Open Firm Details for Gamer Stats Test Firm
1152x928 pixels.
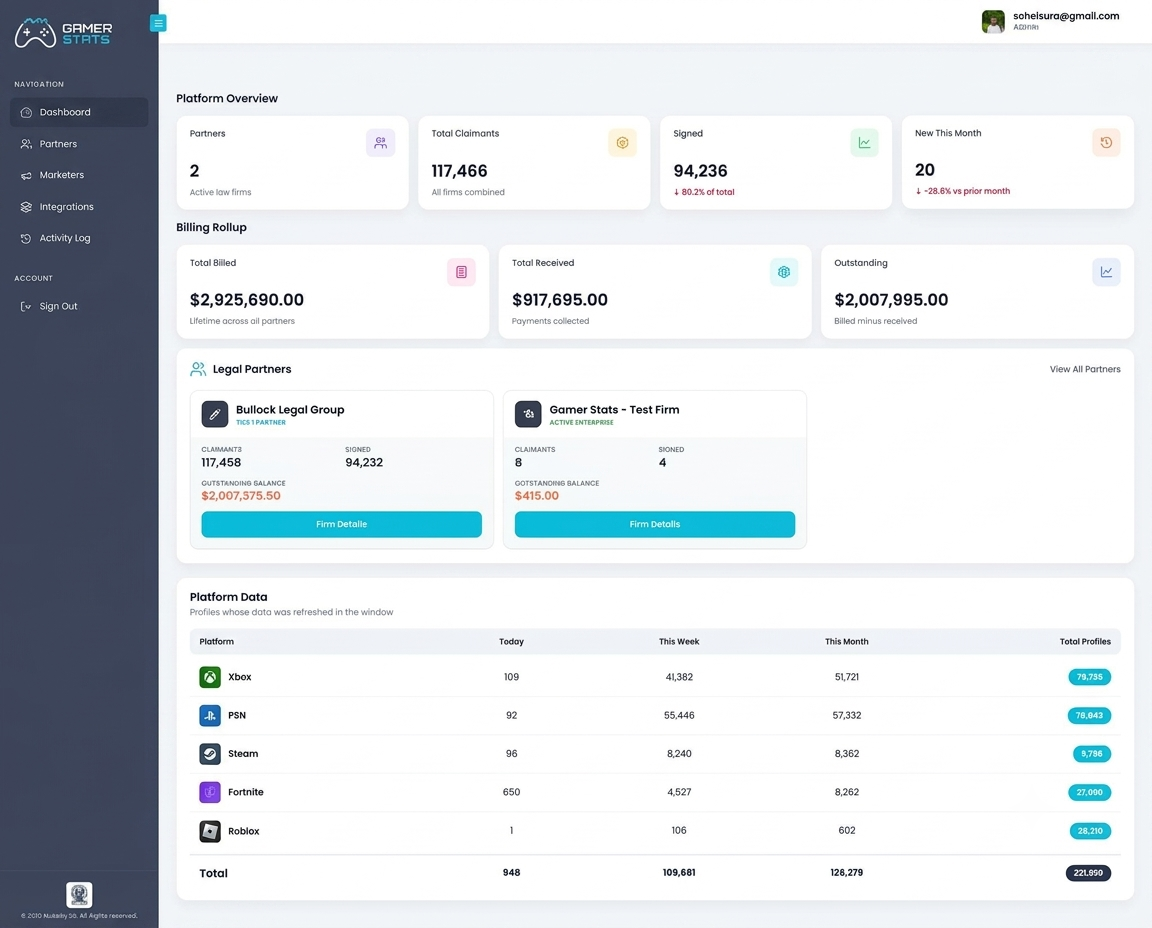(x=655, y=524)
